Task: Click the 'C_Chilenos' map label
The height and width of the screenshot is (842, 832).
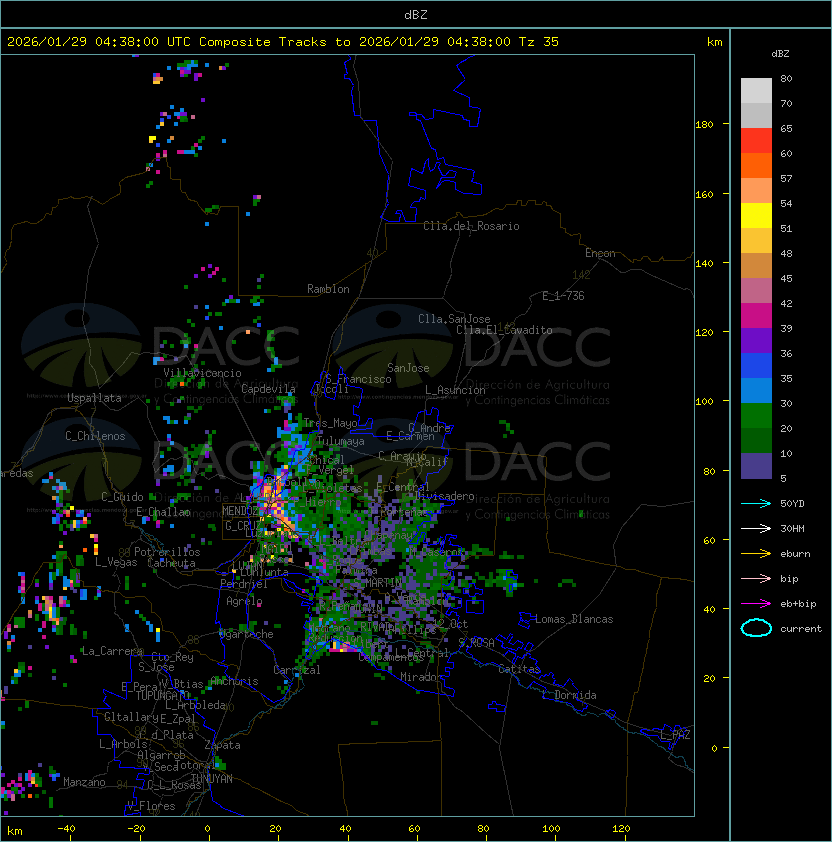Action: coord(95,436)
